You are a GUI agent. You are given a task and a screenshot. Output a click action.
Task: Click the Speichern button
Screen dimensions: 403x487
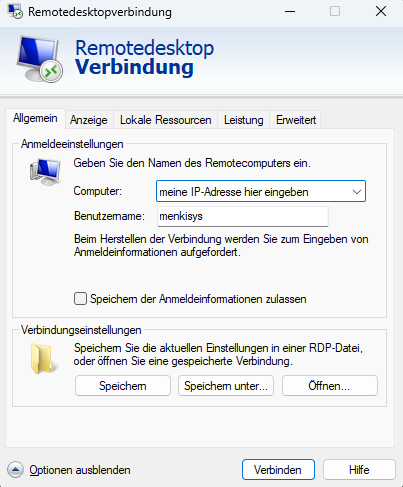[x=123, y=386]
